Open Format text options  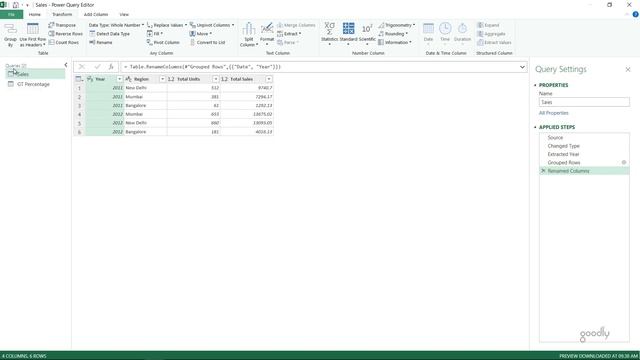pos(267,34)
